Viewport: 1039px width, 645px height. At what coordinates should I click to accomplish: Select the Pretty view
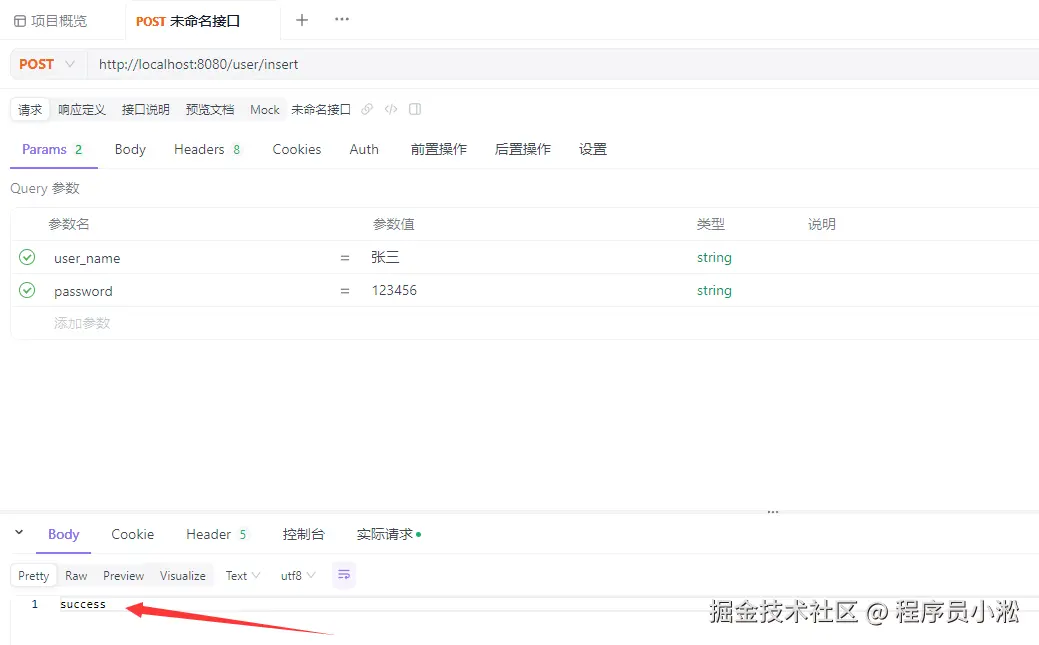[34, 575]
